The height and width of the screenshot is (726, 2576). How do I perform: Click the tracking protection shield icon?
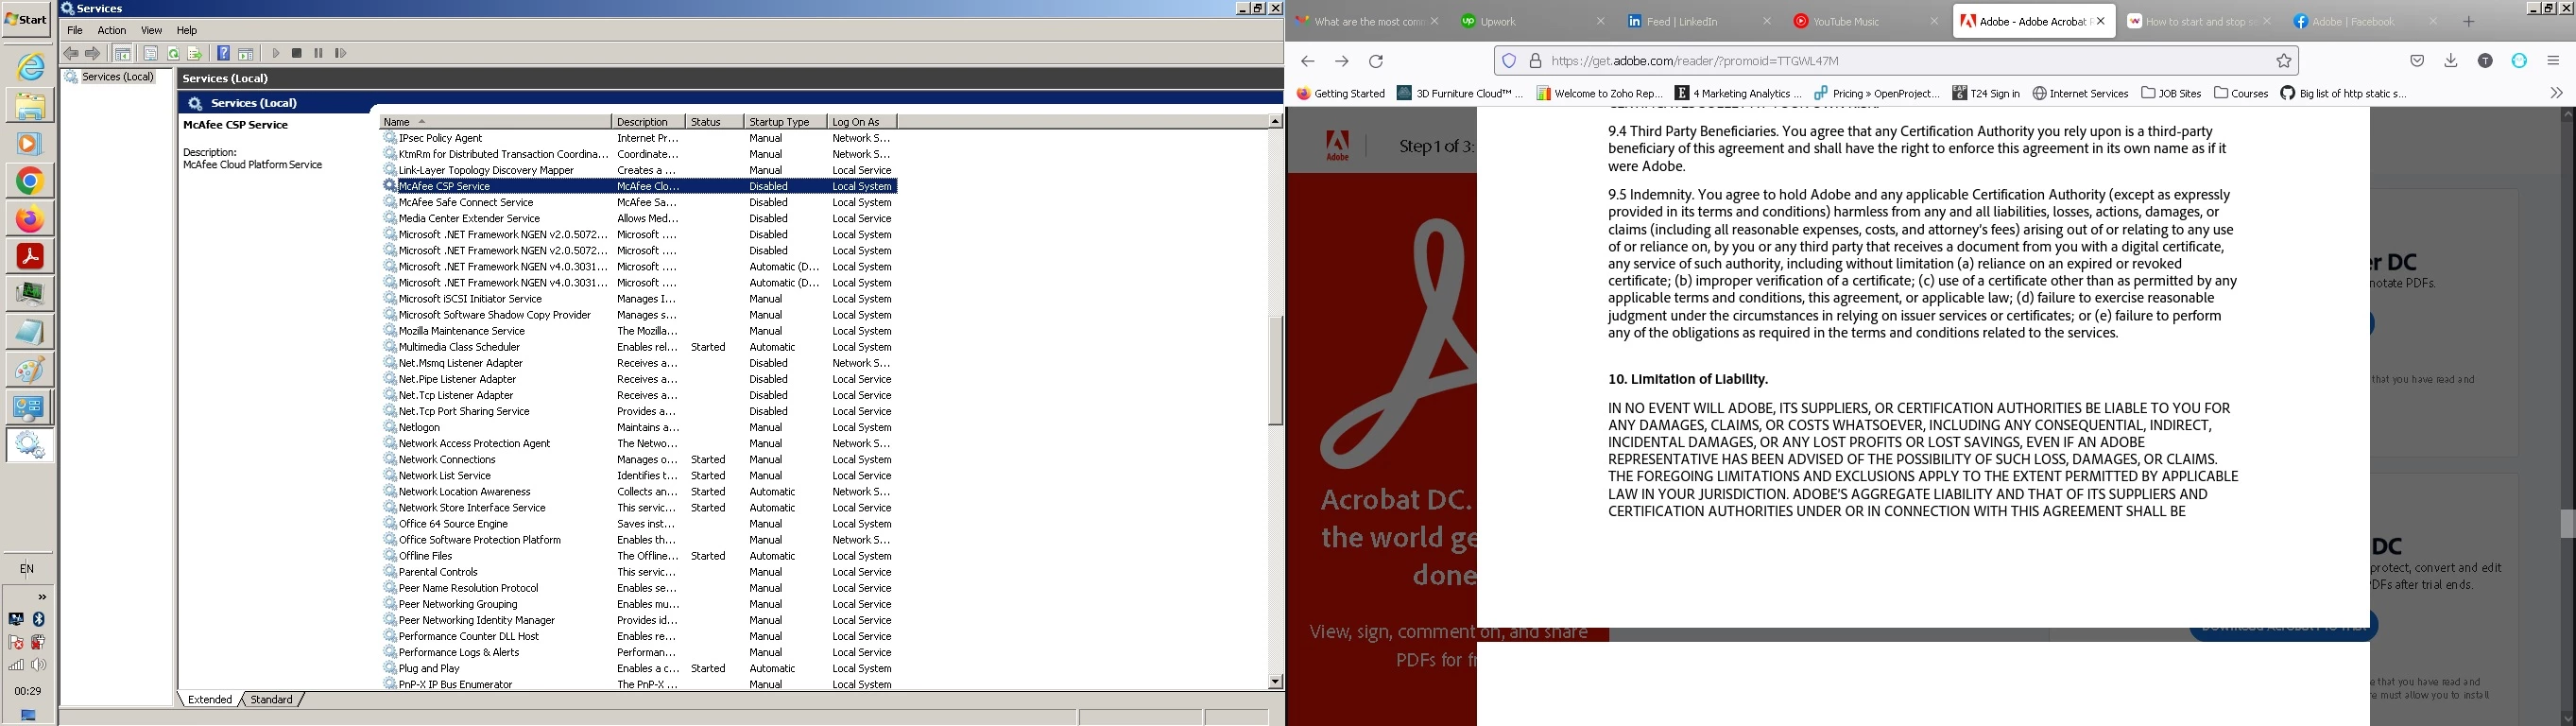1509,62
